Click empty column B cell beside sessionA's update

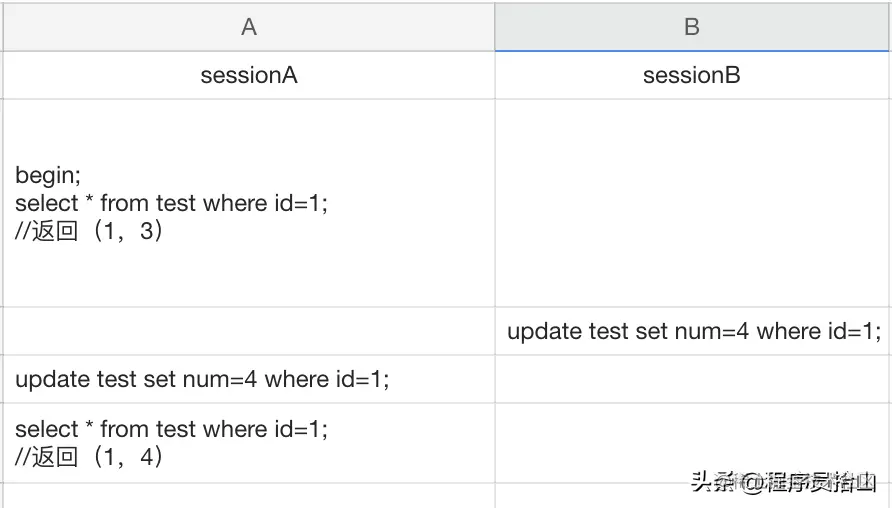coord(692,379)
